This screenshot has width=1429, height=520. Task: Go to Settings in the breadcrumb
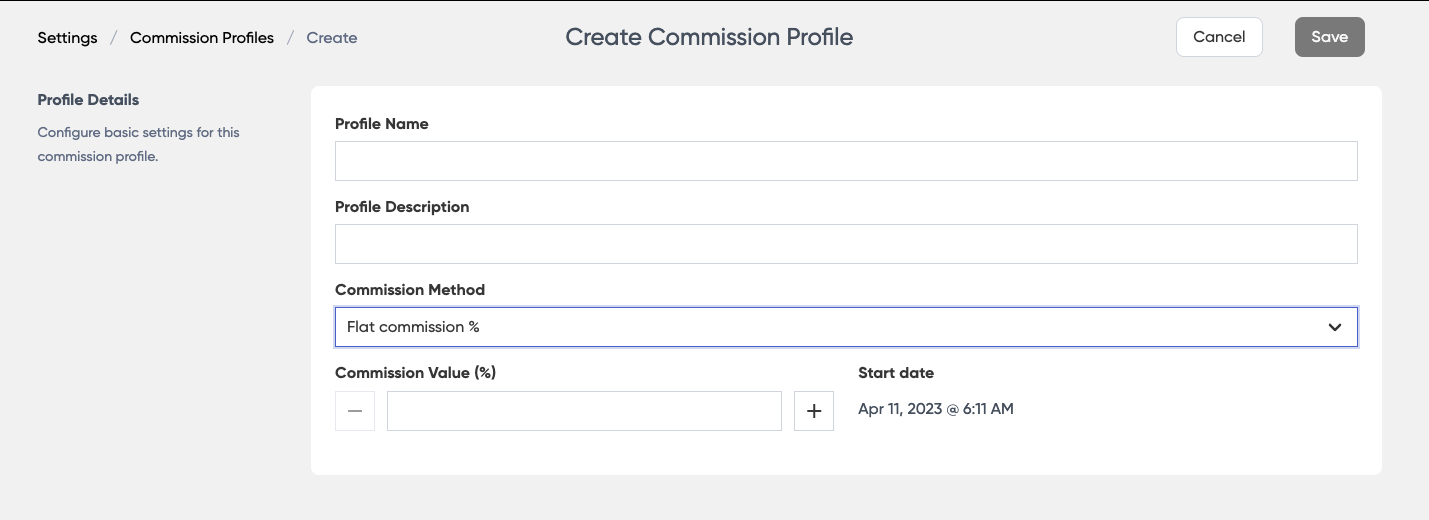click(68, 38)
